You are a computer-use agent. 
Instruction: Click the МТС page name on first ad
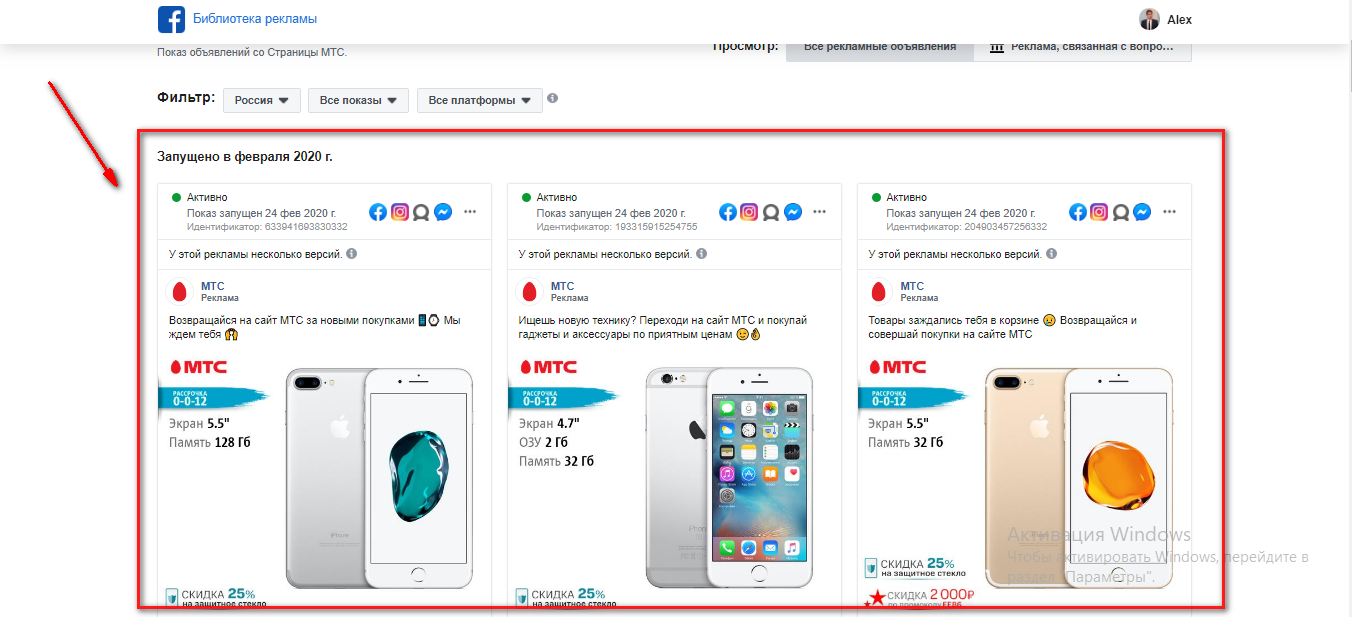(x=213, y=286)
